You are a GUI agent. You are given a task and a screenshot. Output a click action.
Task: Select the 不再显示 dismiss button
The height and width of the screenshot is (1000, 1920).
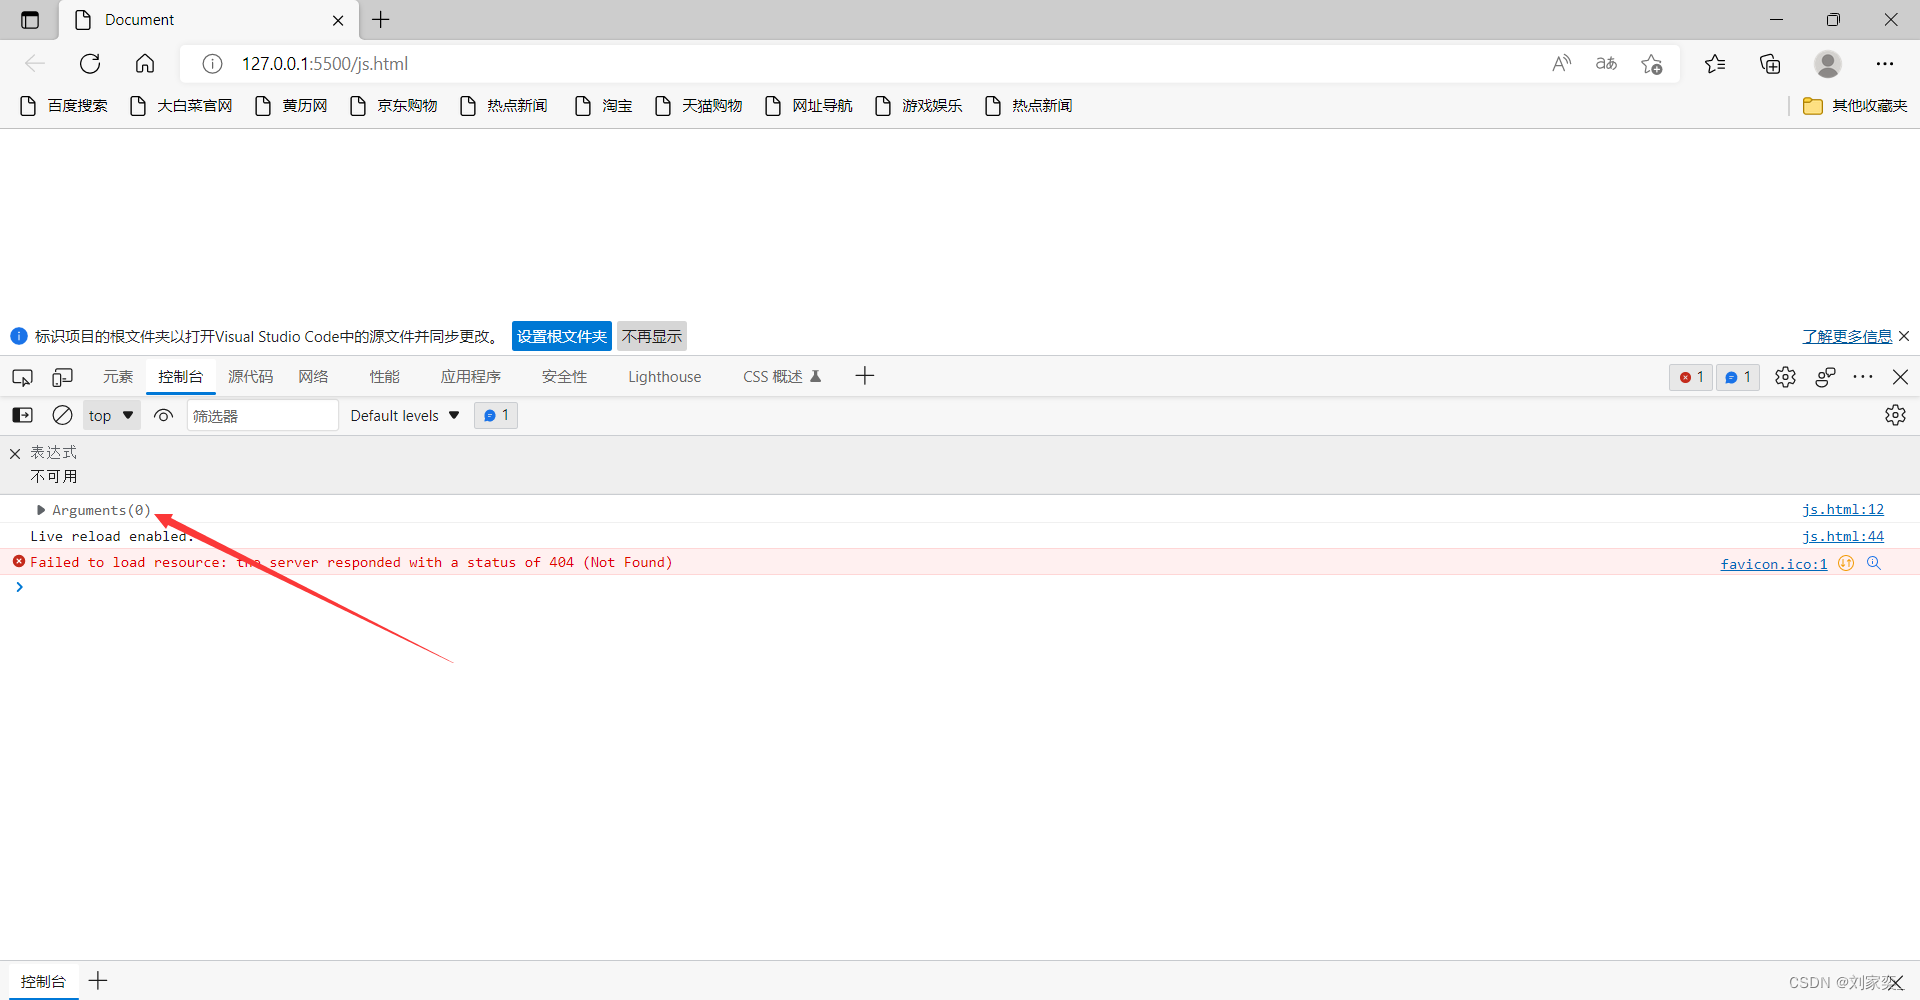pos(651,336)
